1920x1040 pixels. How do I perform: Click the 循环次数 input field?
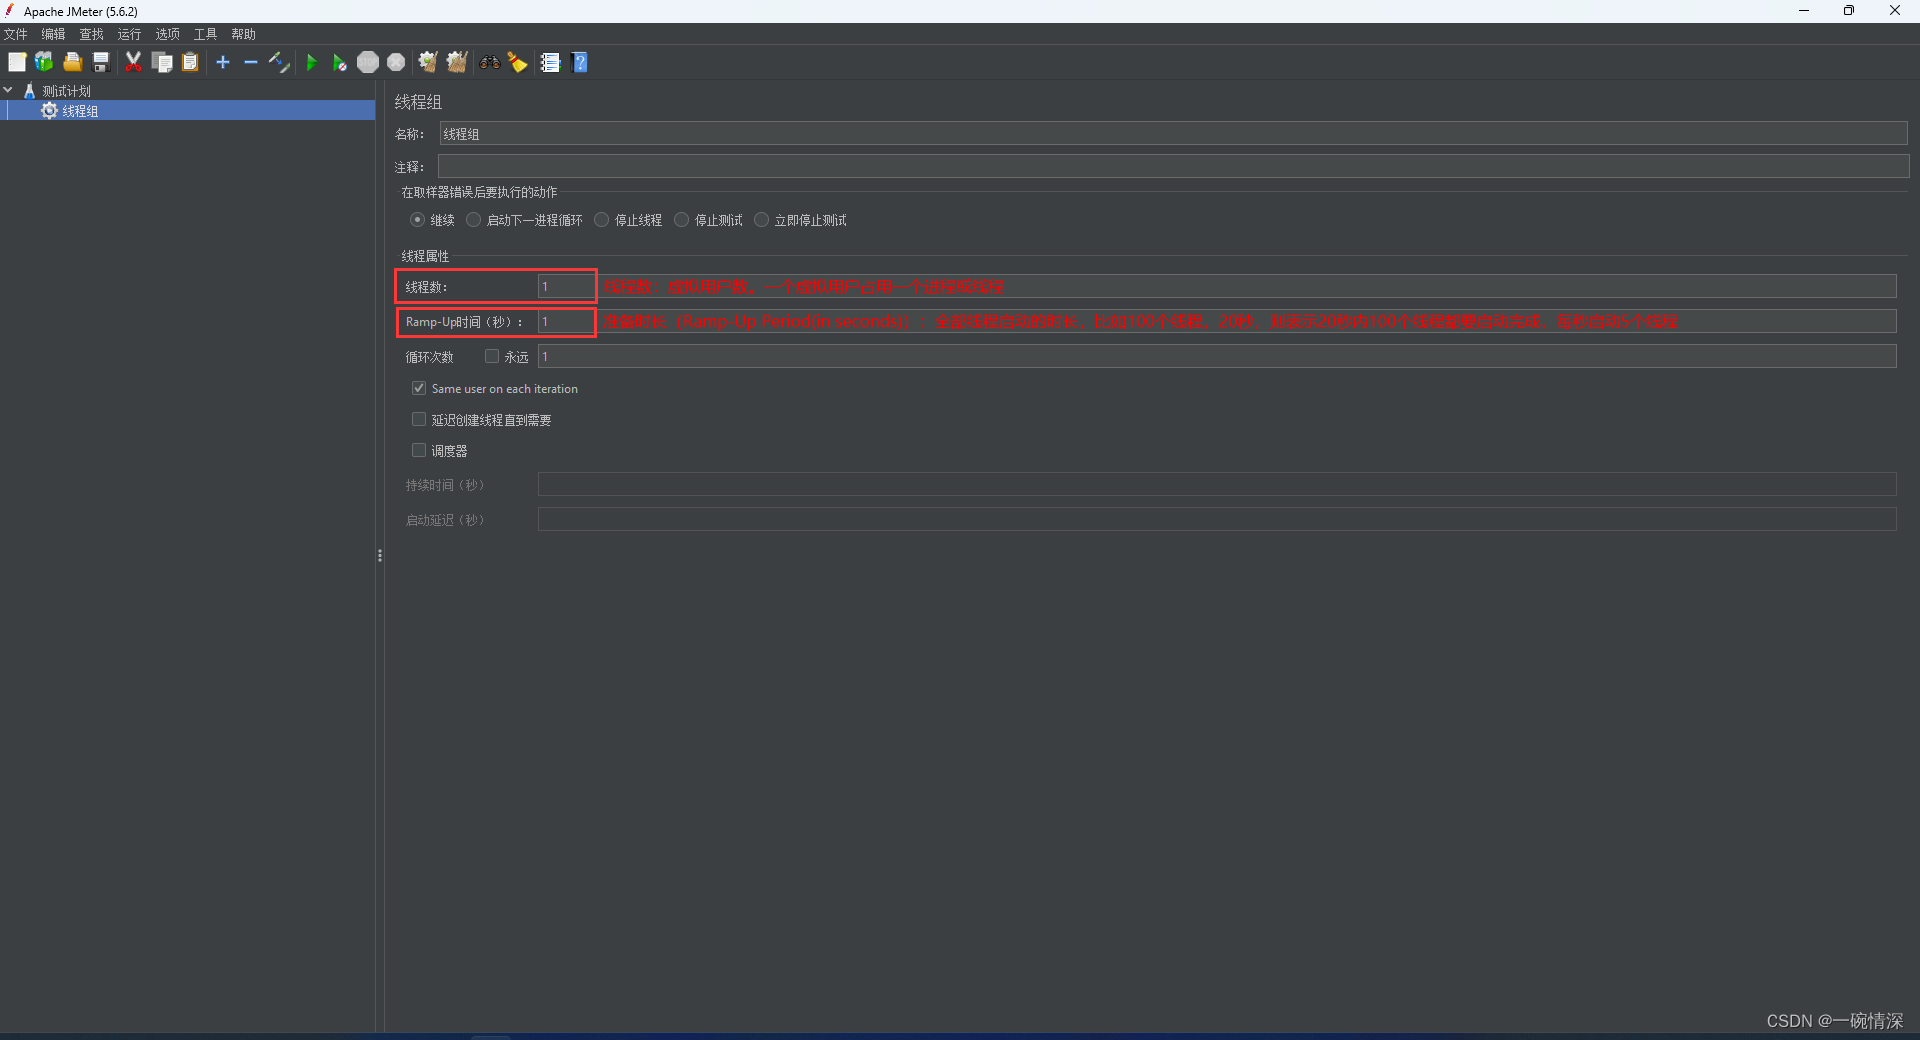tap(1217, 356)
